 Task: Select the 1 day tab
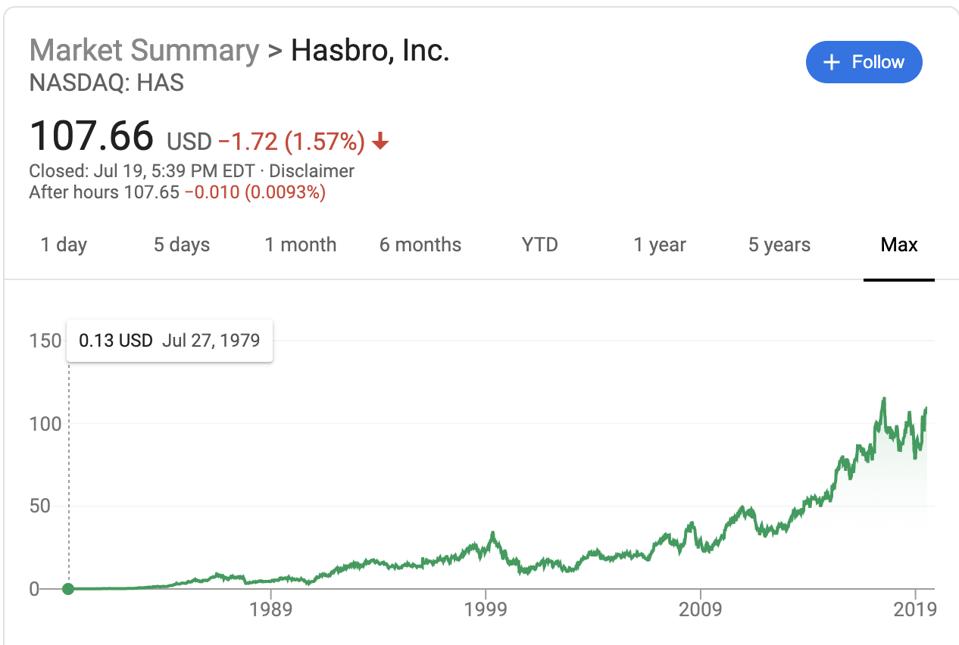(x=64, y=245)
